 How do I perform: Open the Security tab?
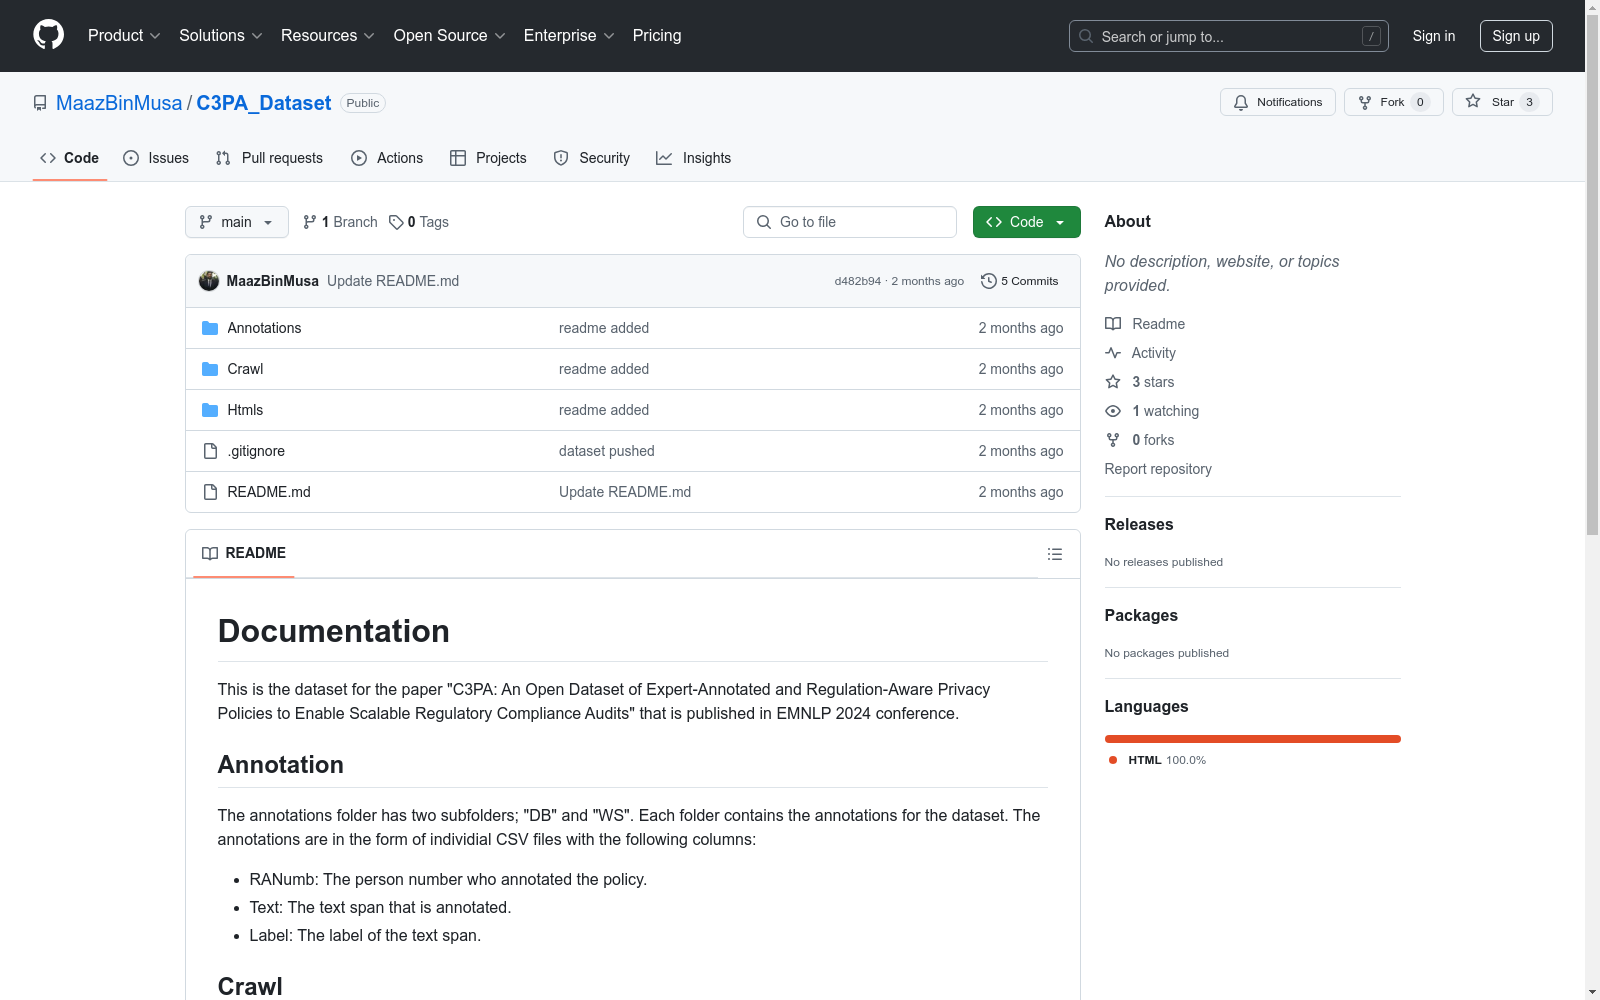coord(592,158)
